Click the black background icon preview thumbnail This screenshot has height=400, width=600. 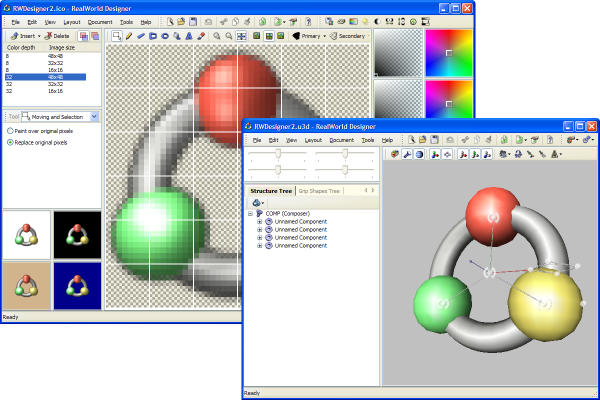point(77,235)
